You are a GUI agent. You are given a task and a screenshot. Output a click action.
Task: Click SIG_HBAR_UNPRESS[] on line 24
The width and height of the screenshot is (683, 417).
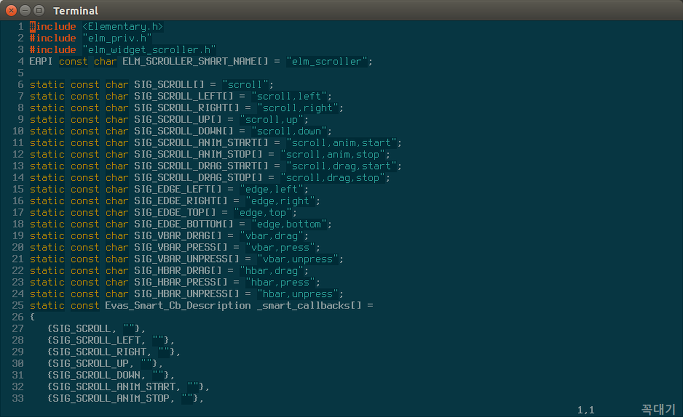pyautogui.click(x=186, y=294)
